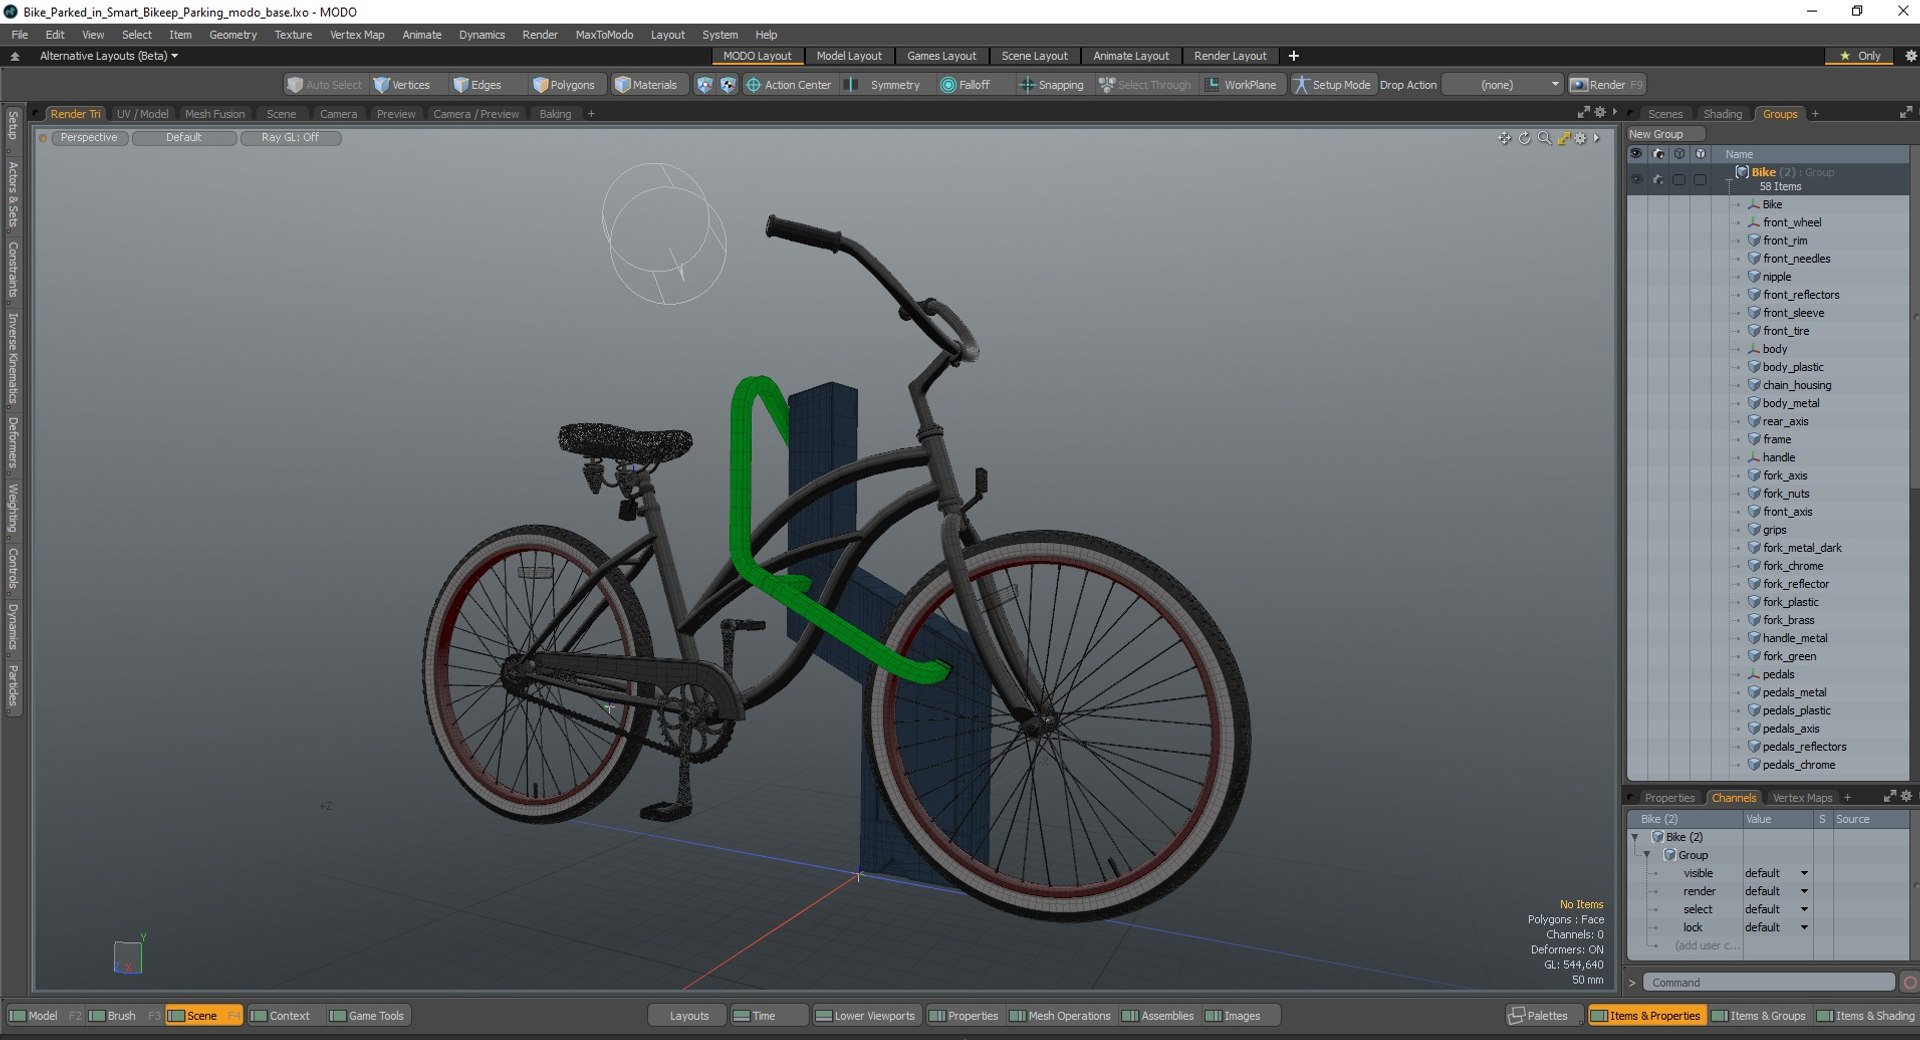Select the pedals_chrome item in list

pyautogui.click(x=1798, y=765)
